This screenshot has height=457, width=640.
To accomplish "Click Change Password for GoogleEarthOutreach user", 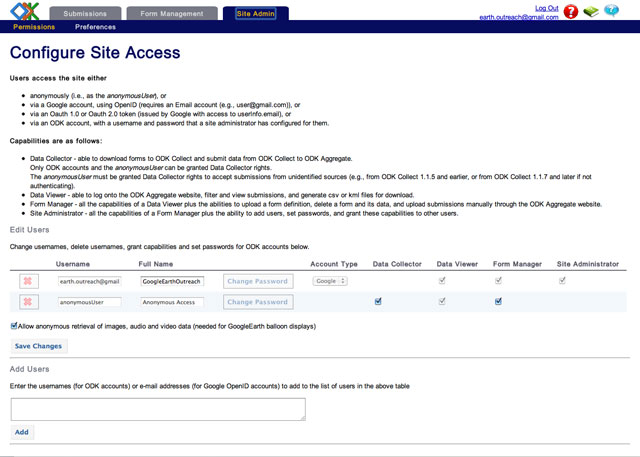I will click(257, 282).
